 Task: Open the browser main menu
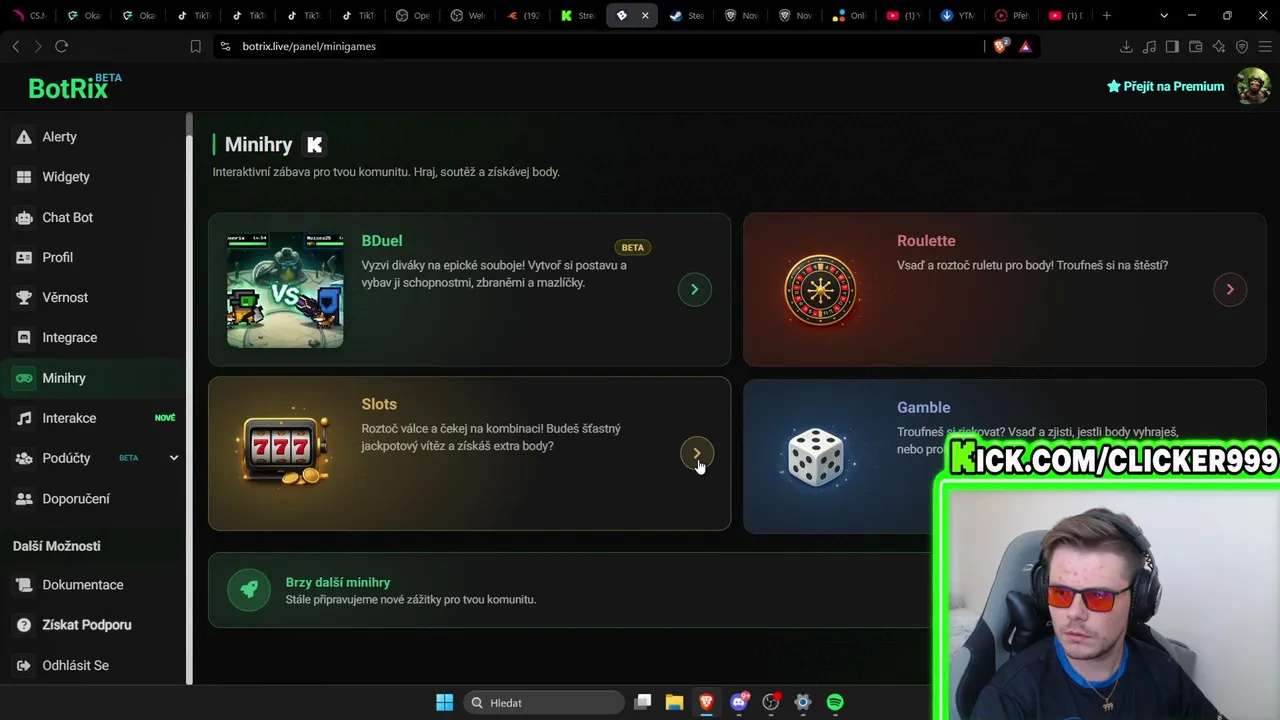1265,46
